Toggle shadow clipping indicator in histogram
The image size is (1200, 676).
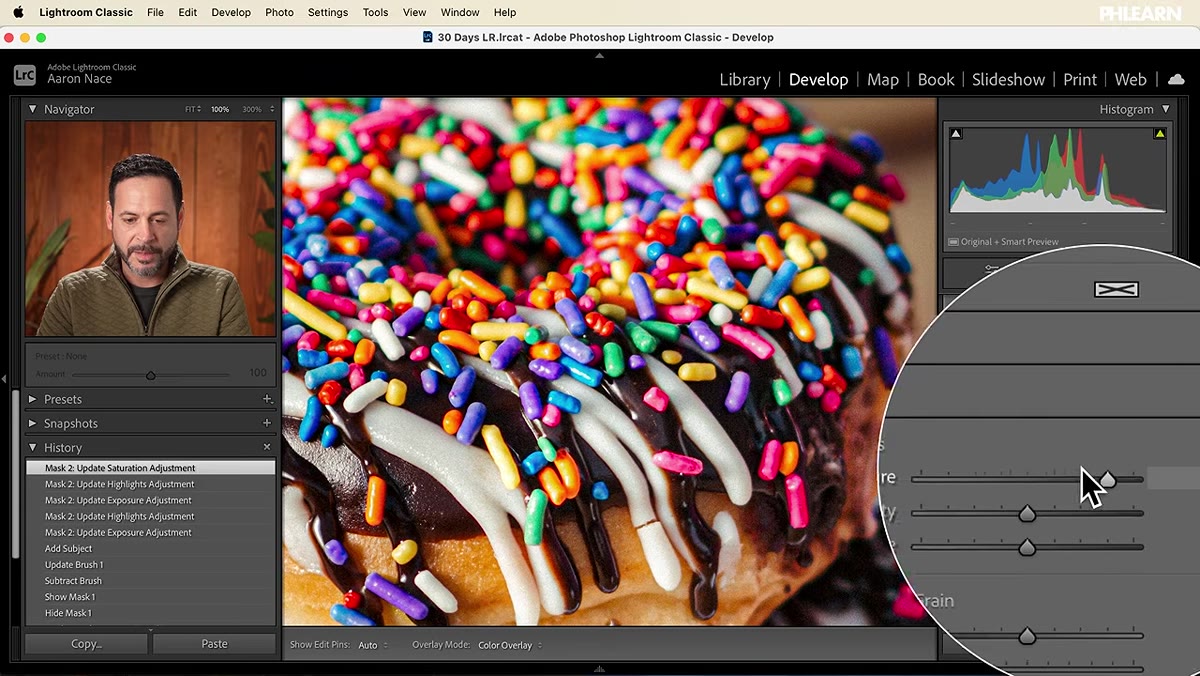956,134
